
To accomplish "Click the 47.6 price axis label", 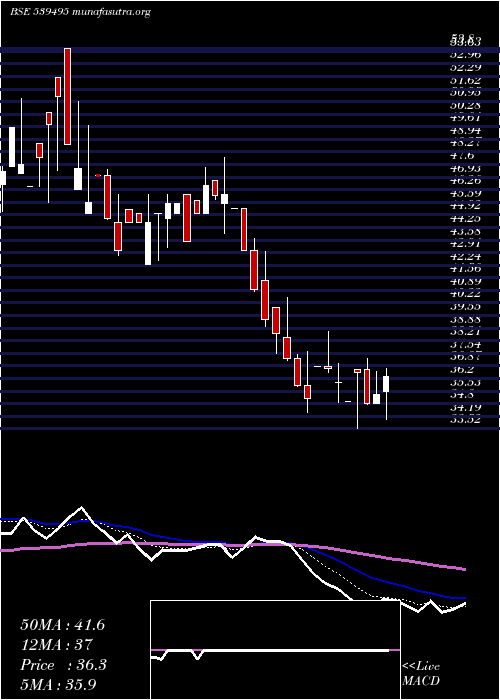I will point(462,155).
